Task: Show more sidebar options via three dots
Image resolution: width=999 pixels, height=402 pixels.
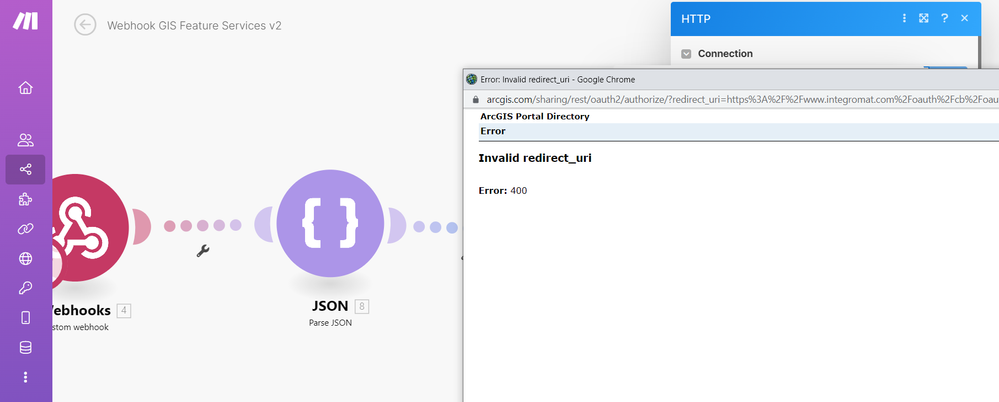Action: click(x=25, y=377)
